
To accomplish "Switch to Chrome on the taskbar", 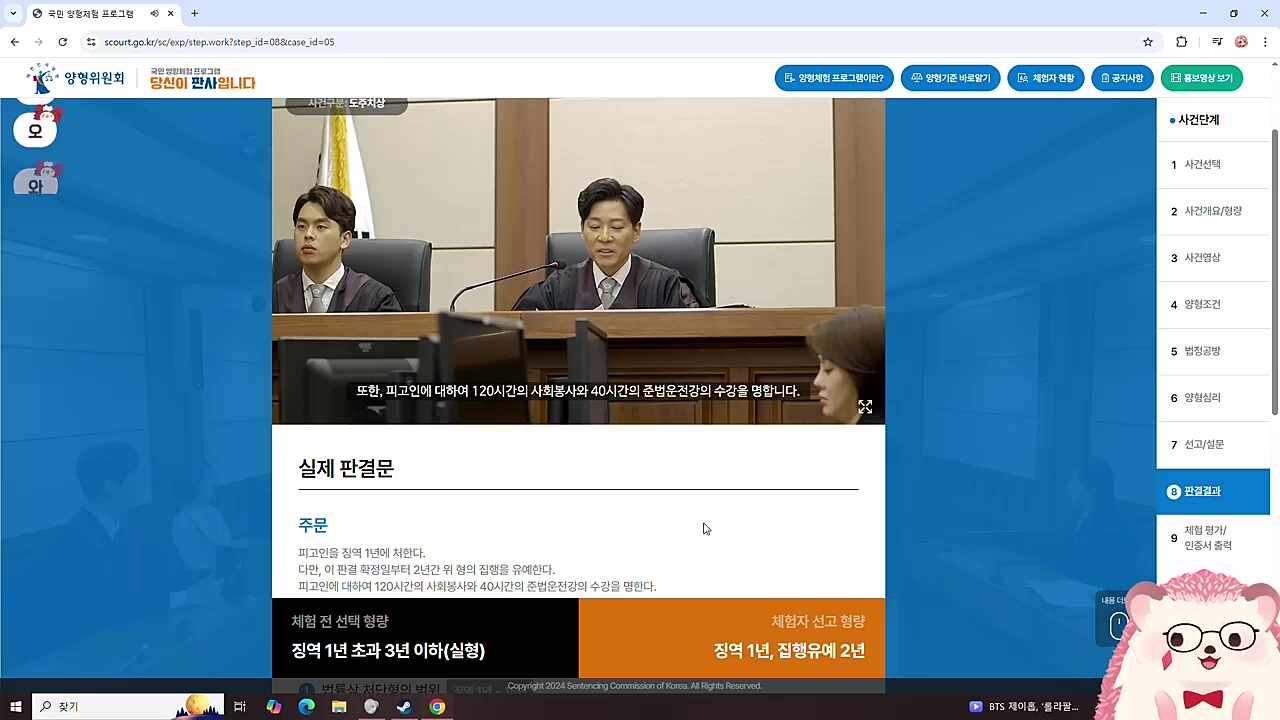I will [x=437, y=707].
